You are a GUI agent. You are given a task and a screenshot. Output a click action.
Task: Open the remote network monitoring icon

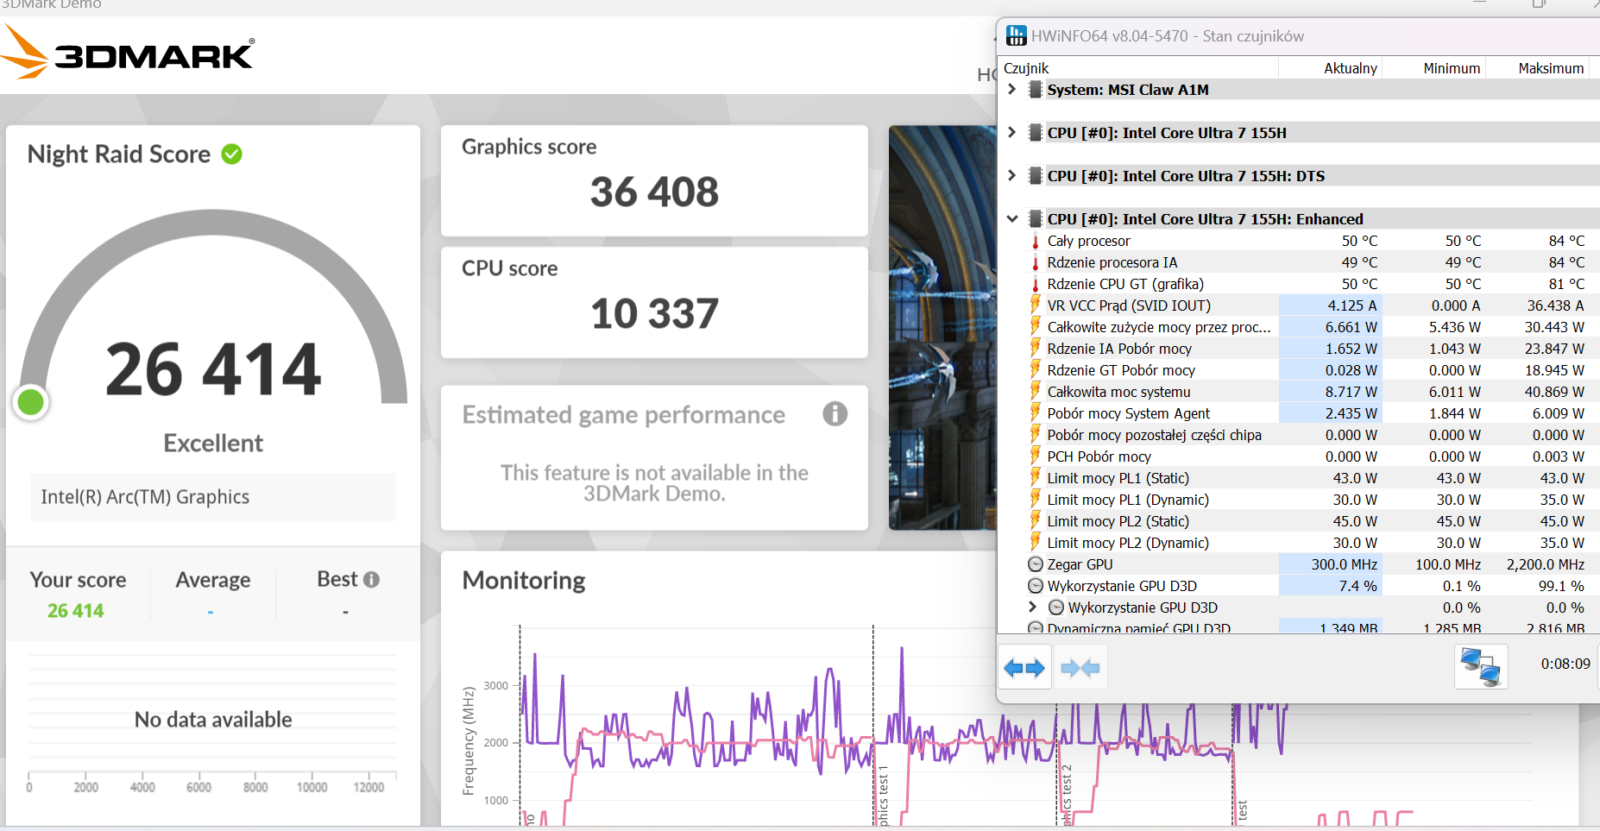pos(1480,667)
